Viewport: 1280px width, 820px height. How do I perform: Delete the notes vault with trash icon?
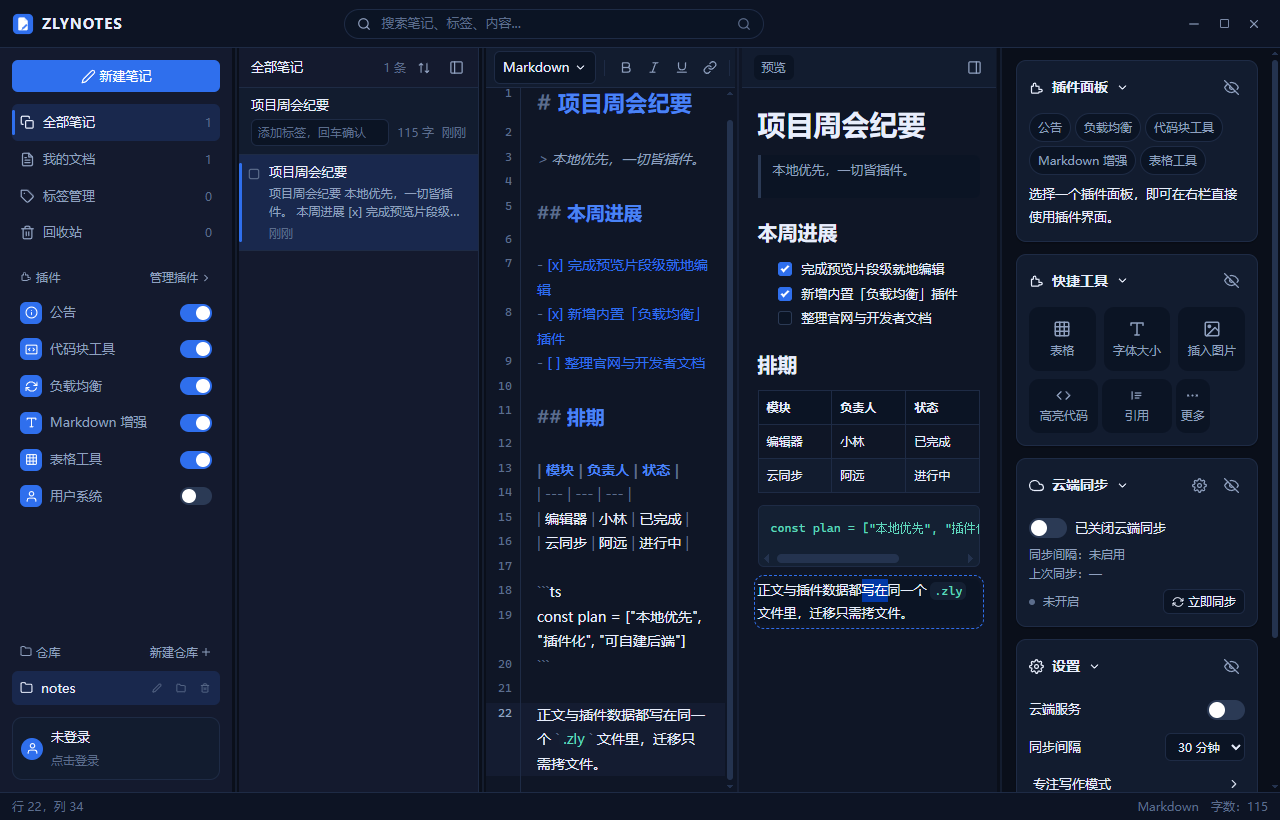205,688
